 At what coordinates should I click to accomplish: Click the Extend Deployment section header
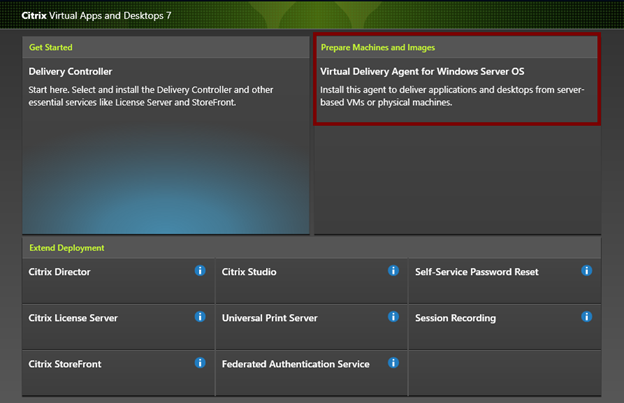[x=67, y=248]
